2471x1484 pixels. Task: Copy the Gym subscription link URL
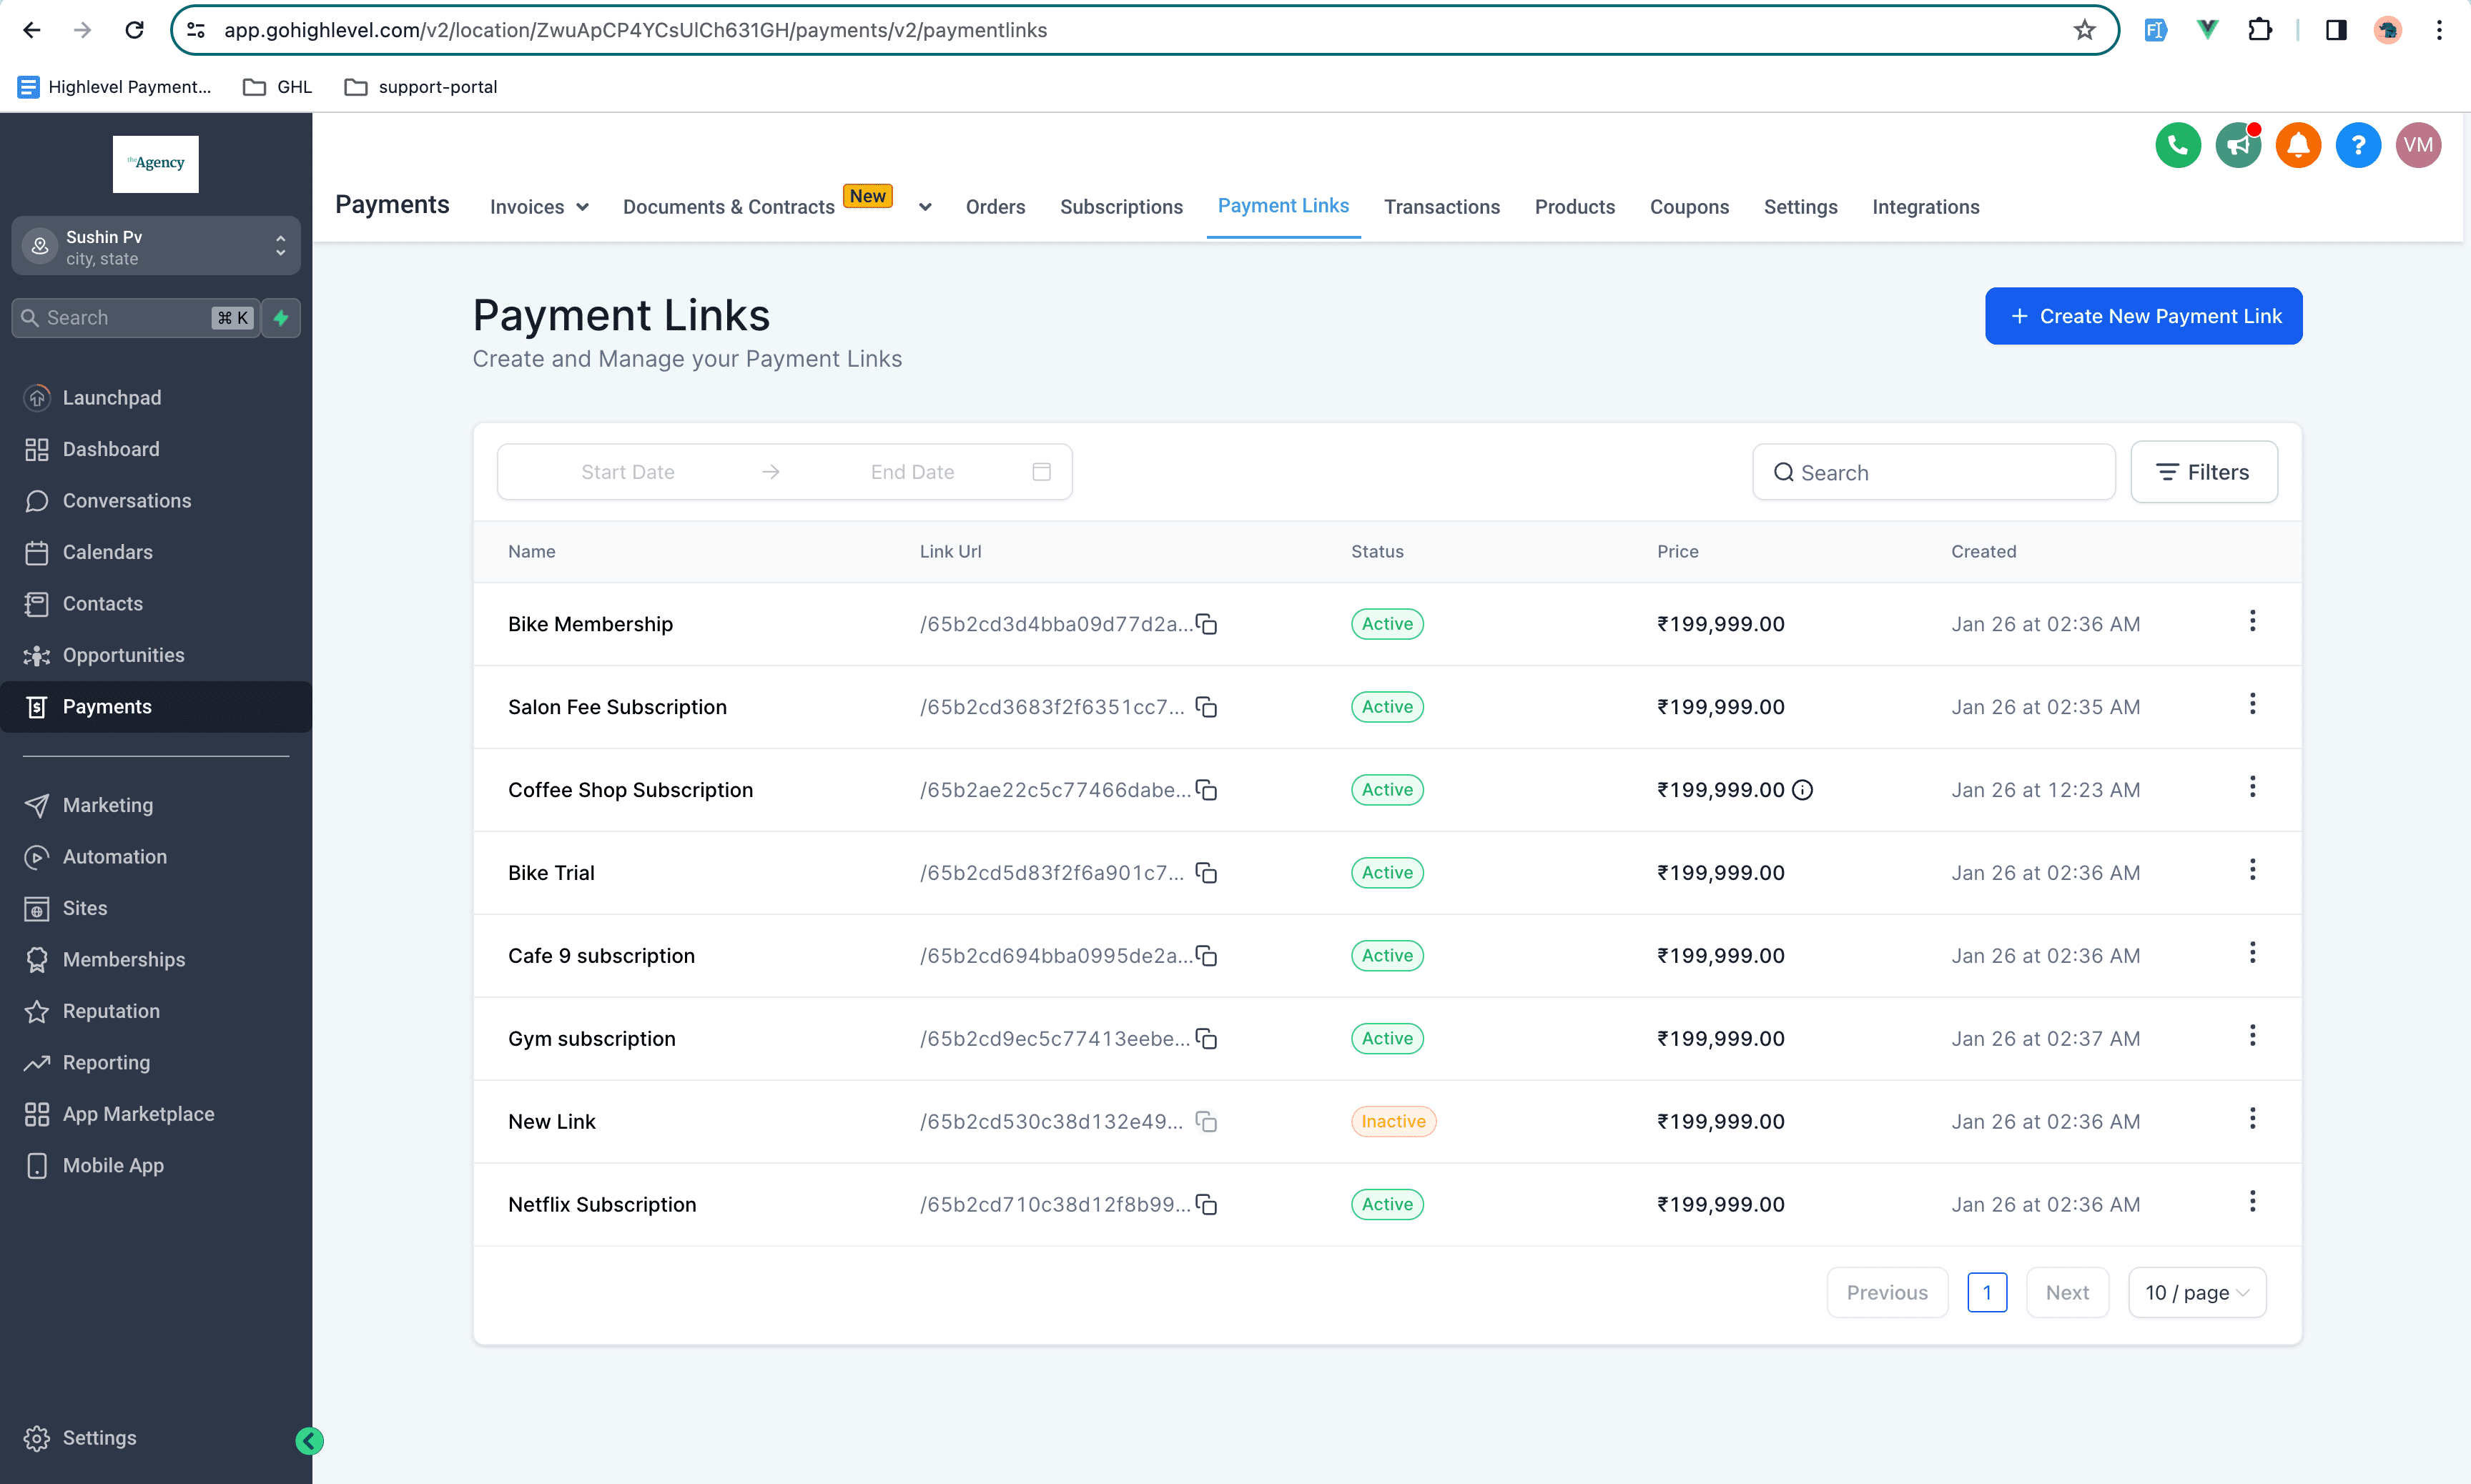1207,1039
